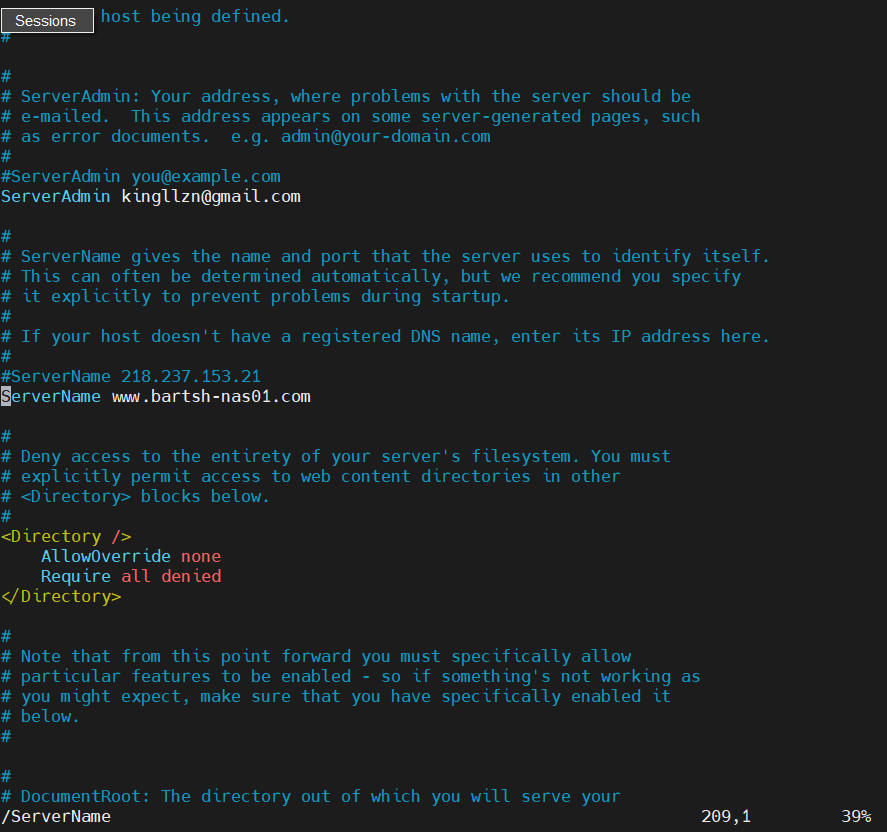
Task: Click comment 'Deny access to the entirety'
Action: [x=335, y=456]
